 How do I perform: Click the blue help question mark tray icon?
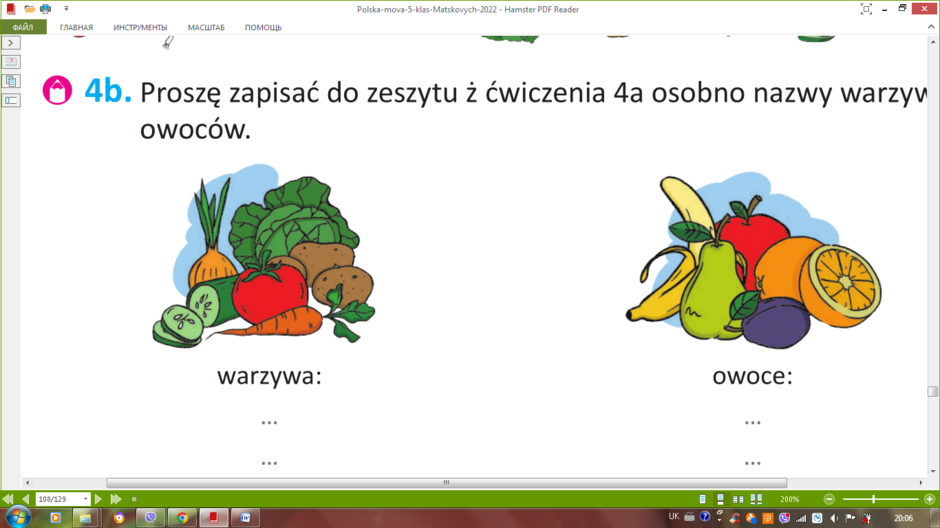(x=705, y=517)
